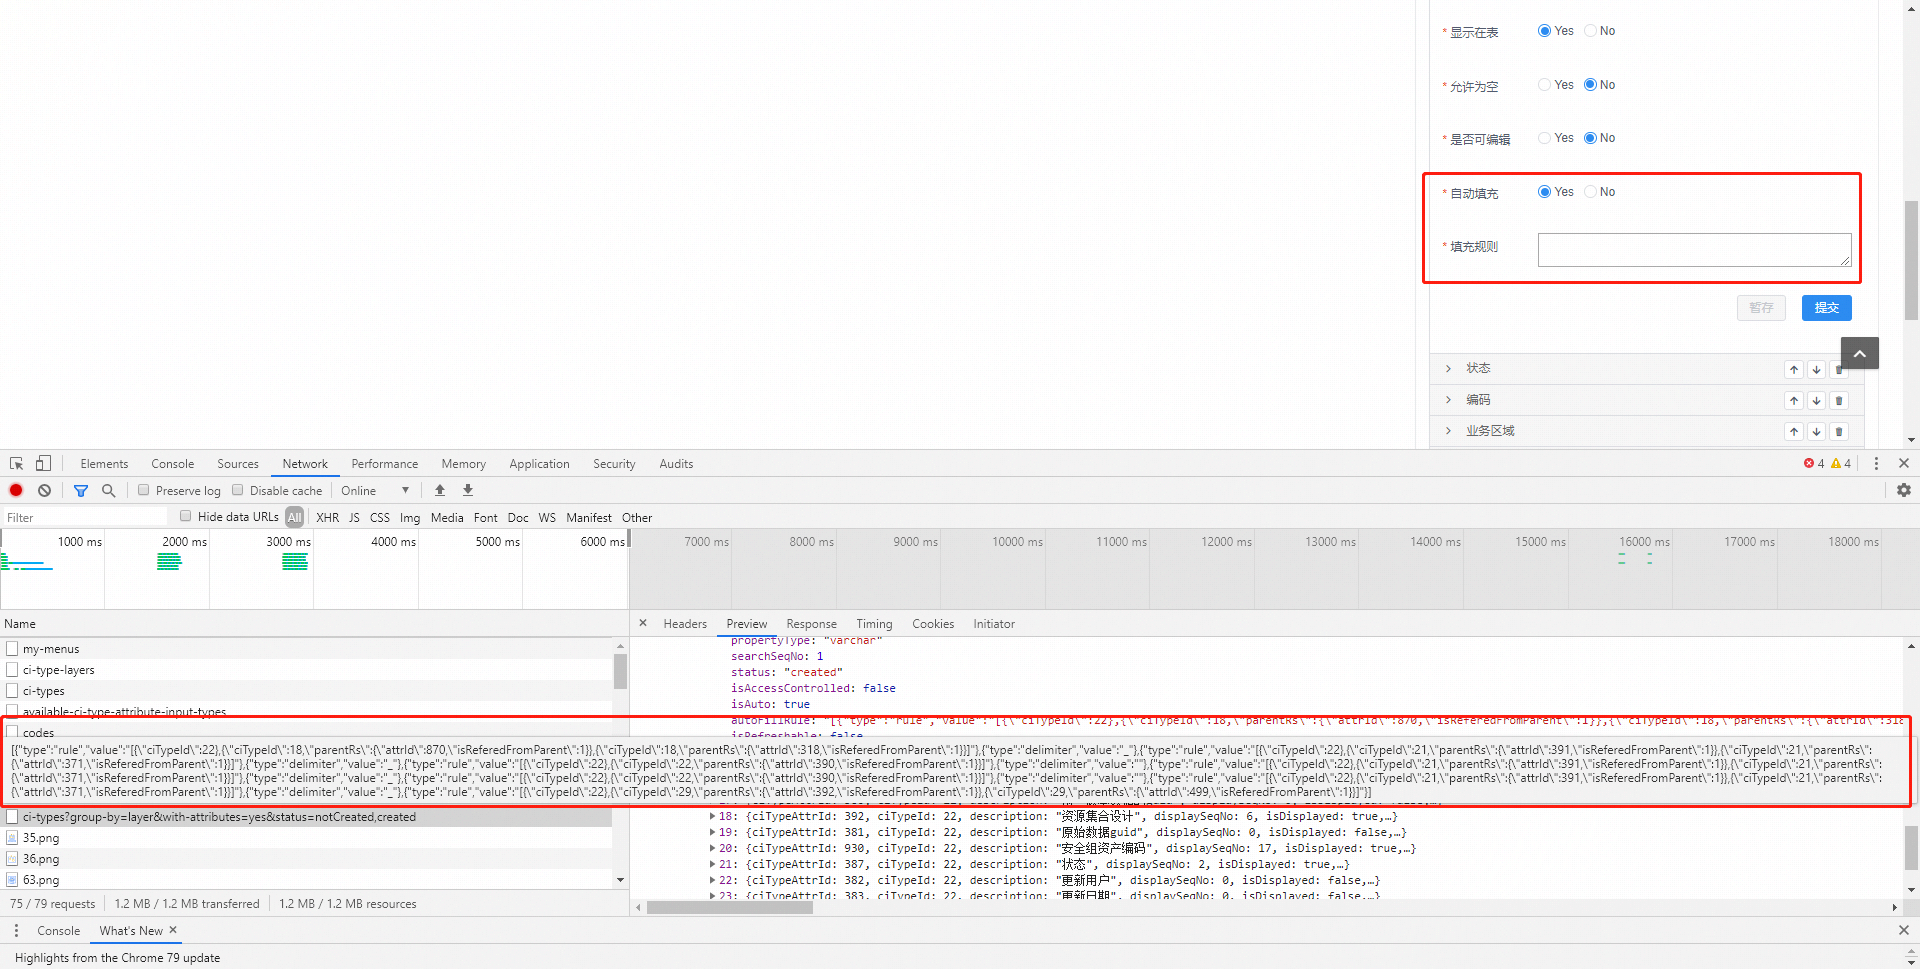Screen dimensions: 1920x969
Task: Expand entry 18 in the Preview panel
Action: point(712,816)
